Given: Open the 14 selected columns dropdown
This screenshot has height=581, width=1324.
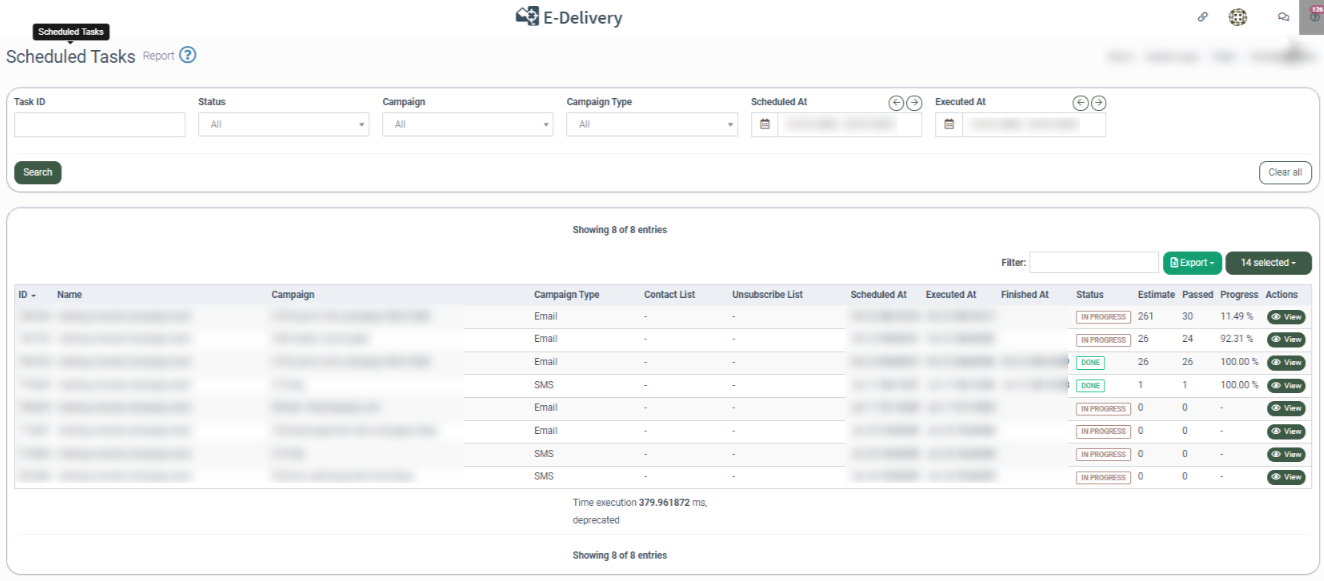Looking at the screenshot, I should [1268, 263].
